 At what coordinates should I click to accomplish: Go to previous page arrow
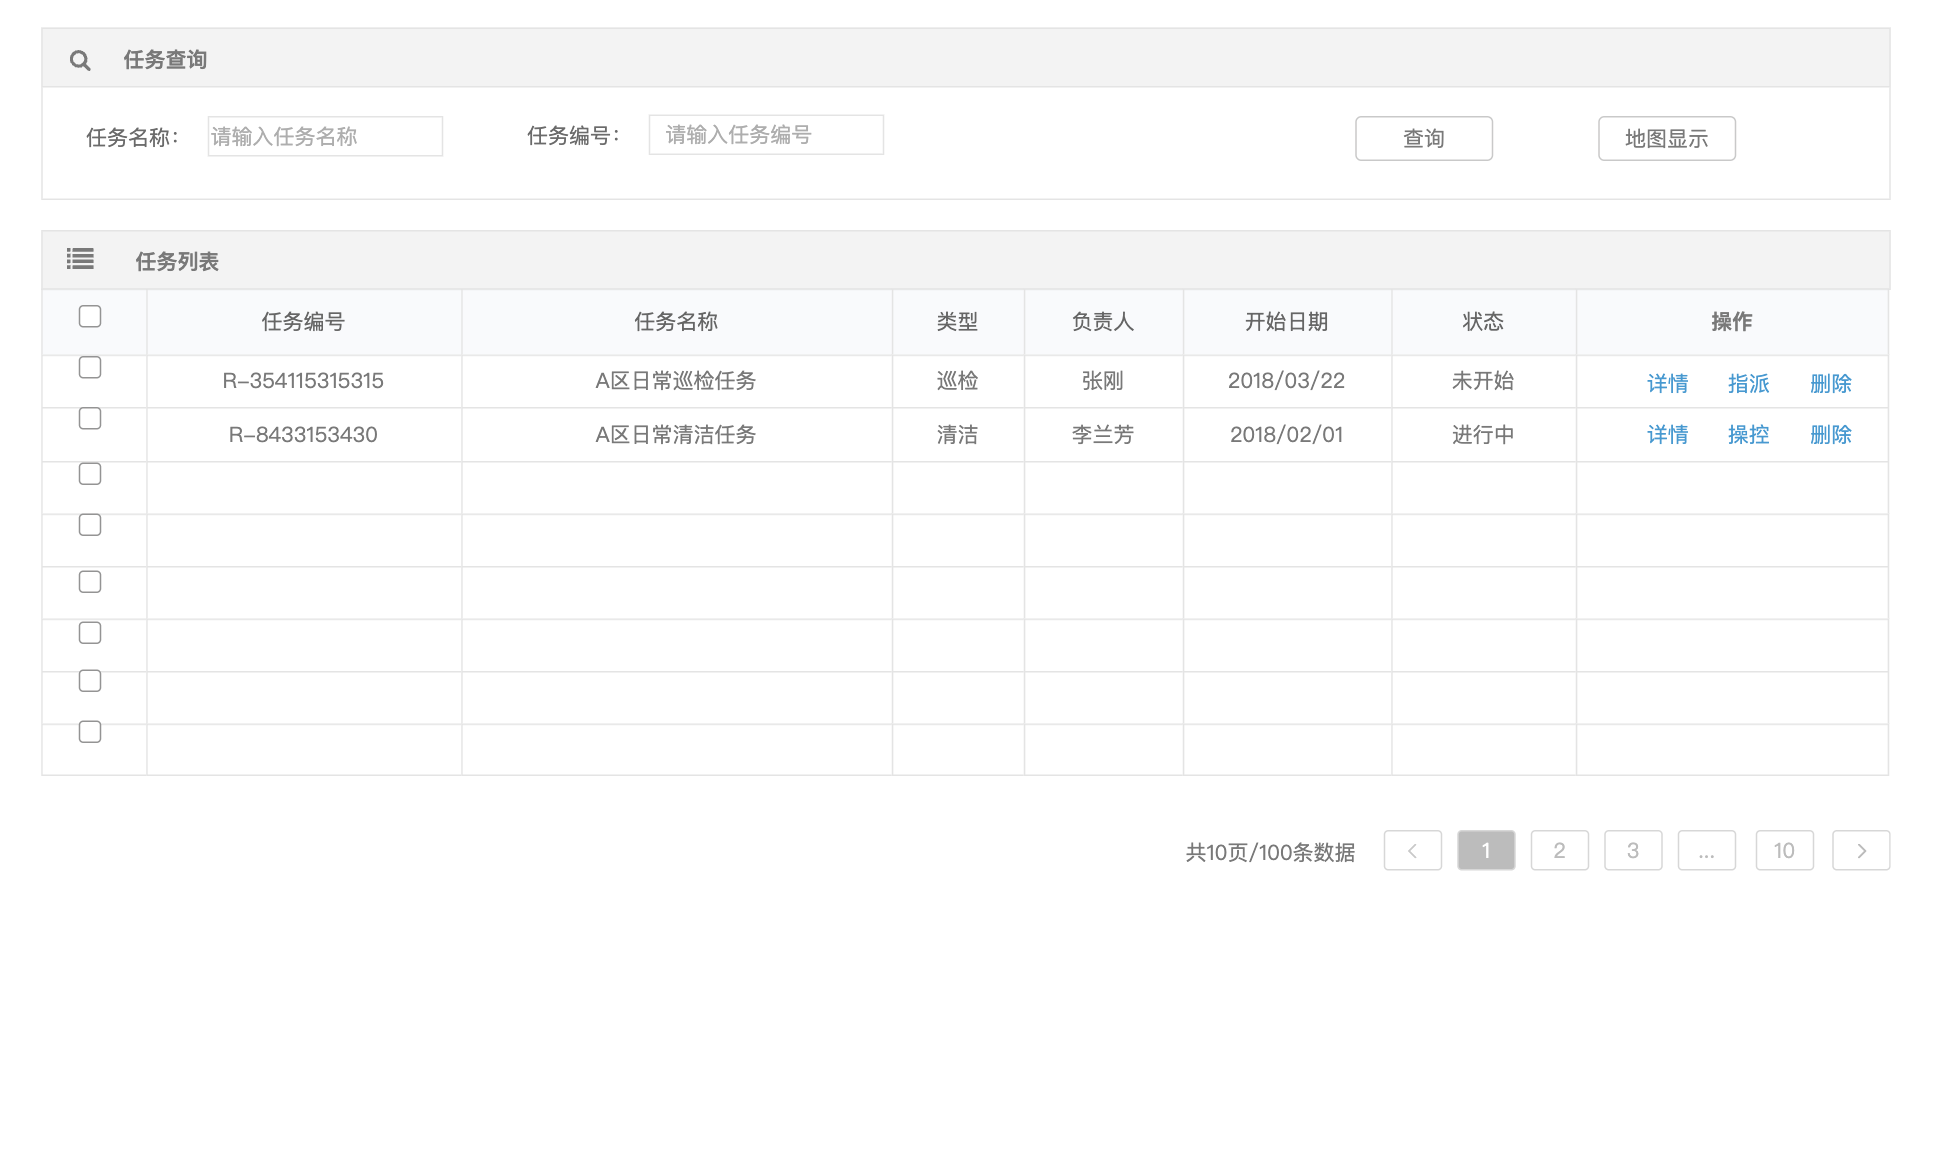click(x=1412, y=851)
